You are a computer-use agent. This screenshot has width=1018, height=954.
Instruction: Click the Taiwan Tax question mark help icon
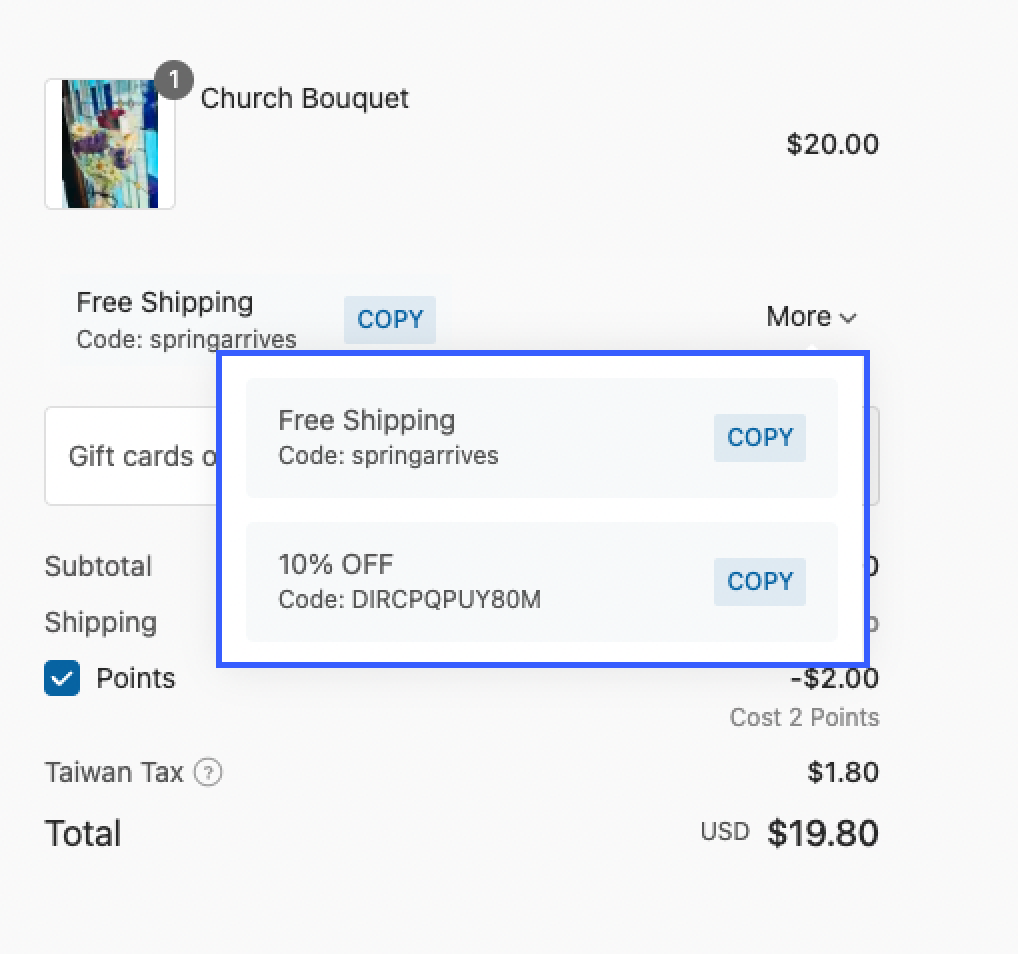coord(206,772)
